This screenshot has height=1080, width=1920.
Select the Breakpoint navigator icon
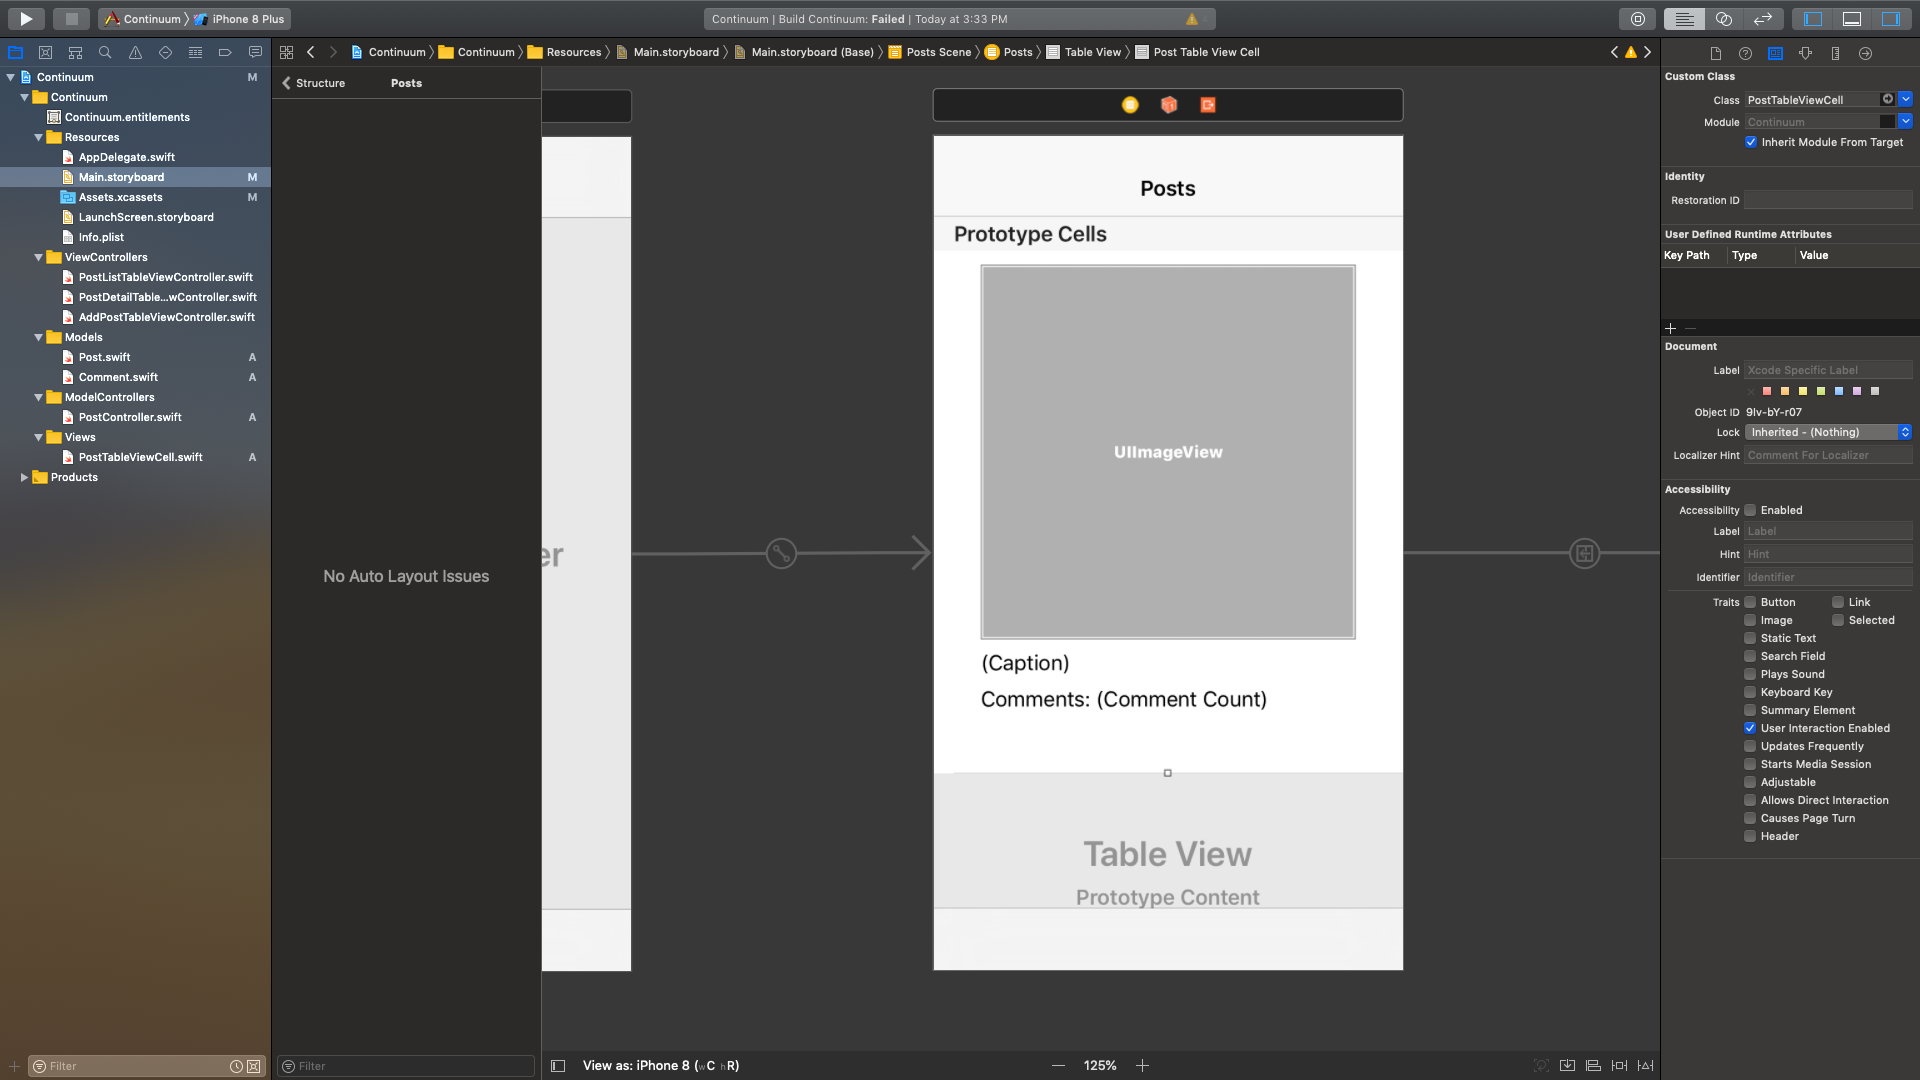click(x=225, y=52)
